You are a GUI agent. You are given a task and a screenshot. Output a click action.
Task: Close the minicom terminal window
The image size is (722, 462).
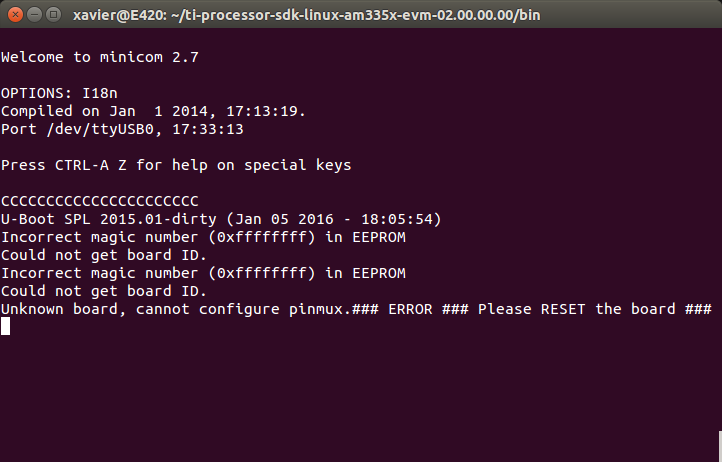tap(15, 15)
